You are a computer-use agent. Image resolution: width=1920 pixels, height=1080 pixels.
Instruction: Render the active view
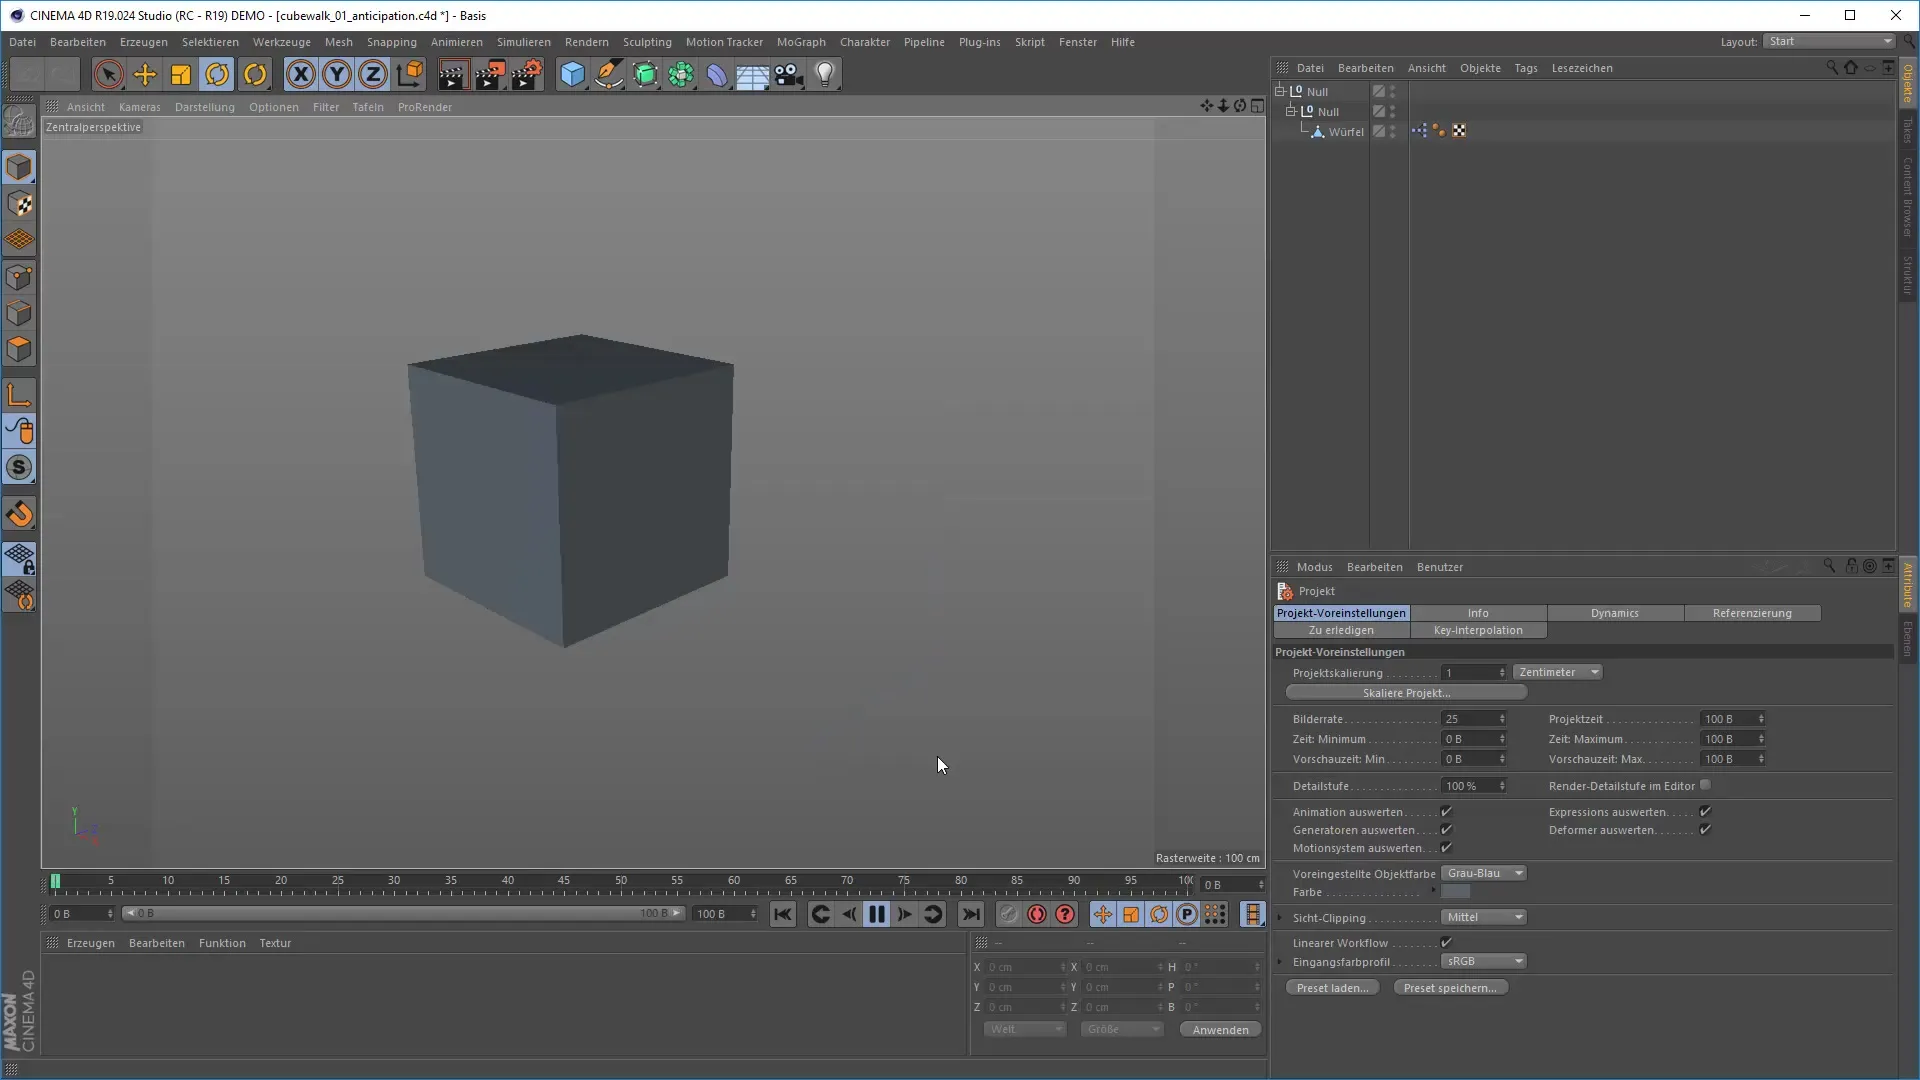tap(453, 74)
